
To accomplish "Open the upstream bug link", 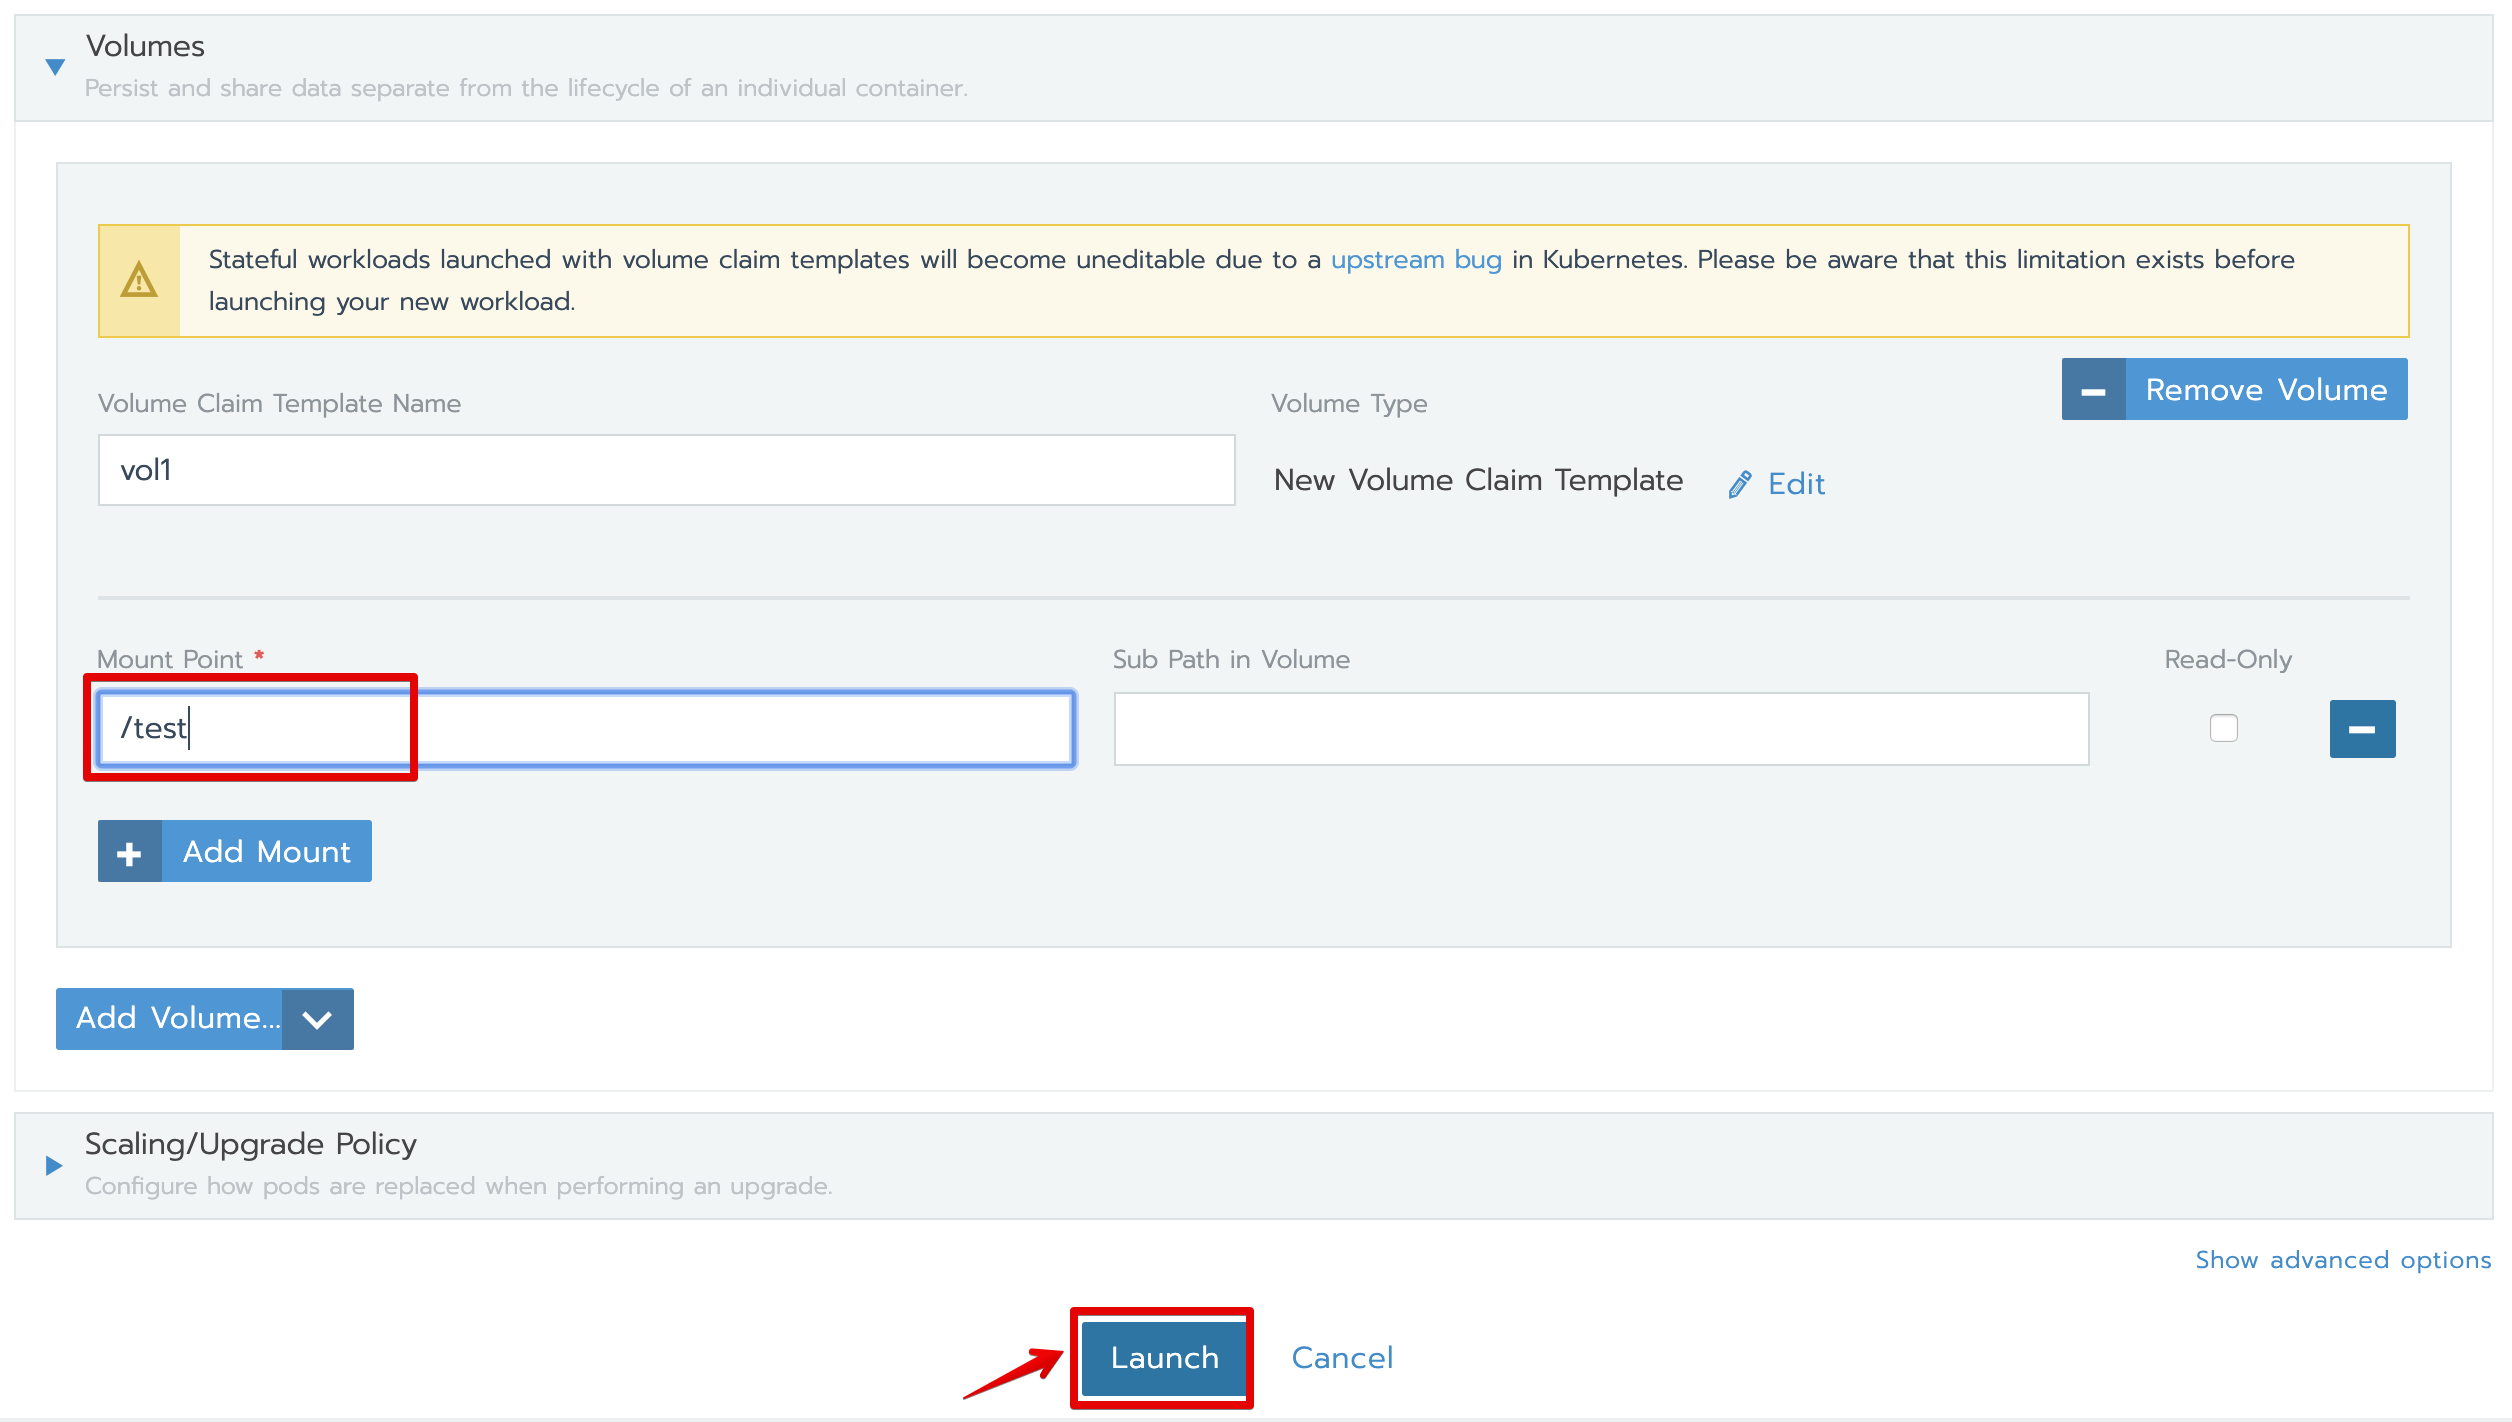I will click(x=1415, y=260).
